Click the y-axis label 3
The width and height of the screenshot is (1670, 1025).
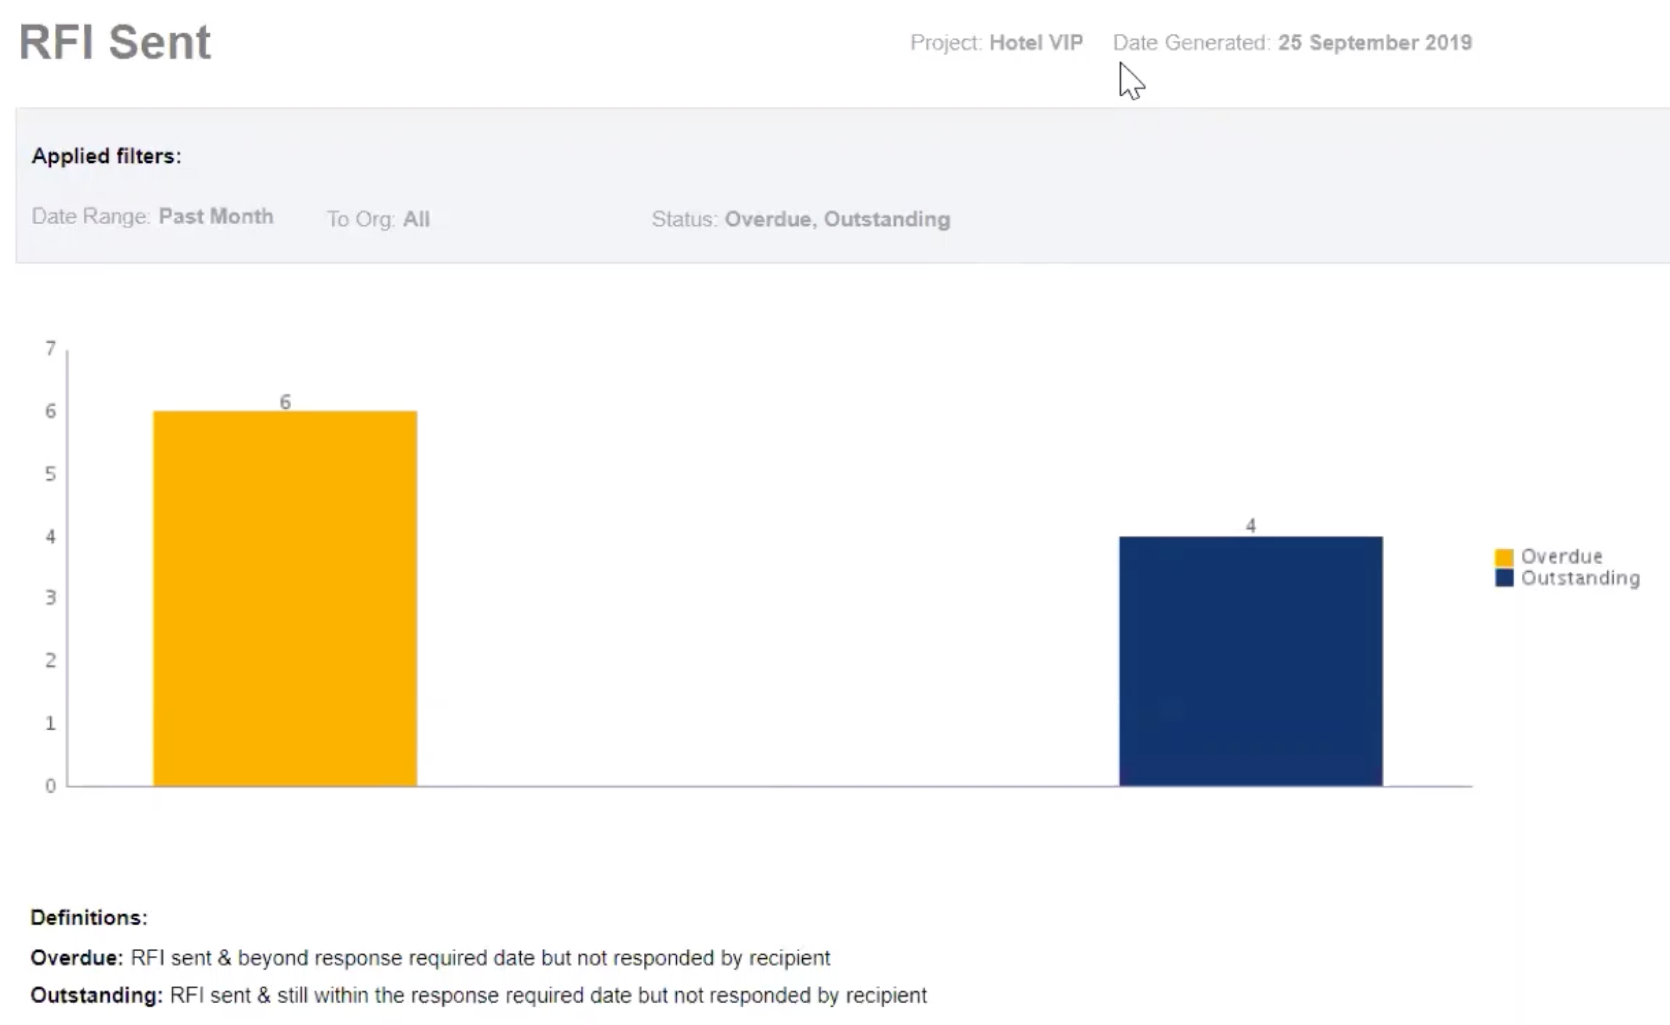point(50,598)
